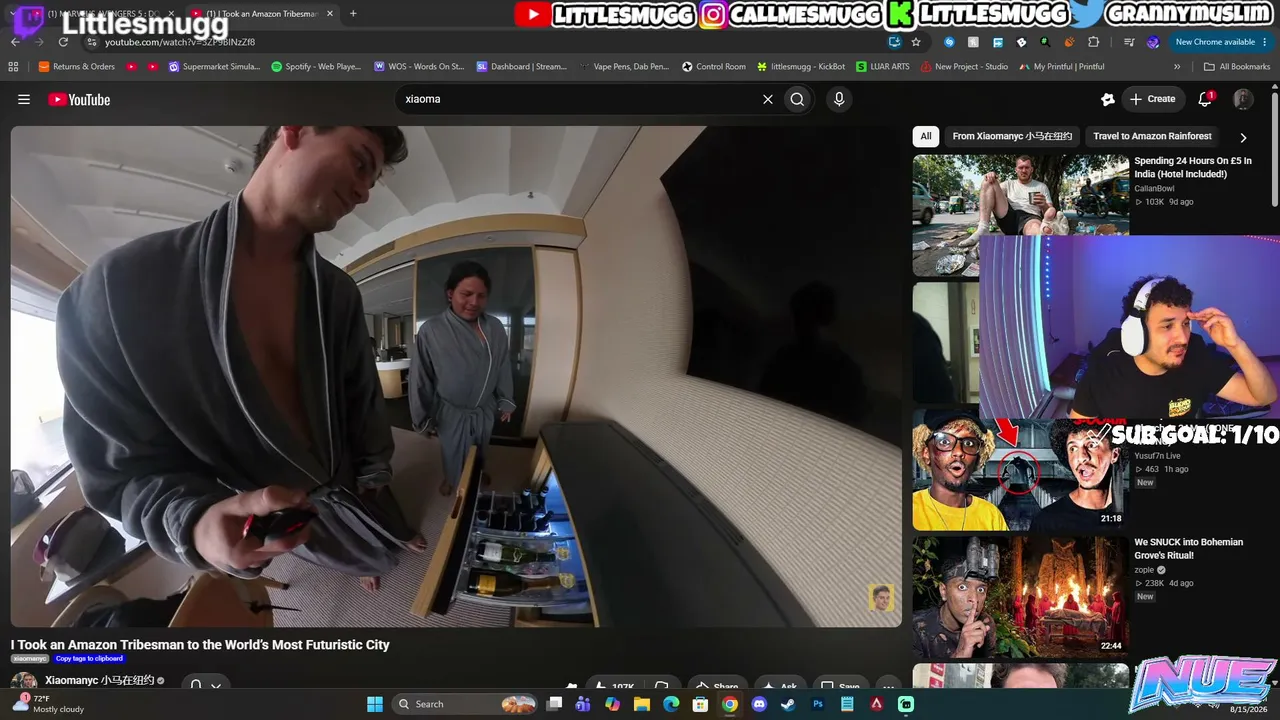This screenshot has width=1280, height=720.
Task: Close the Amazon Tribesman tab
Action: pos(330,14)
